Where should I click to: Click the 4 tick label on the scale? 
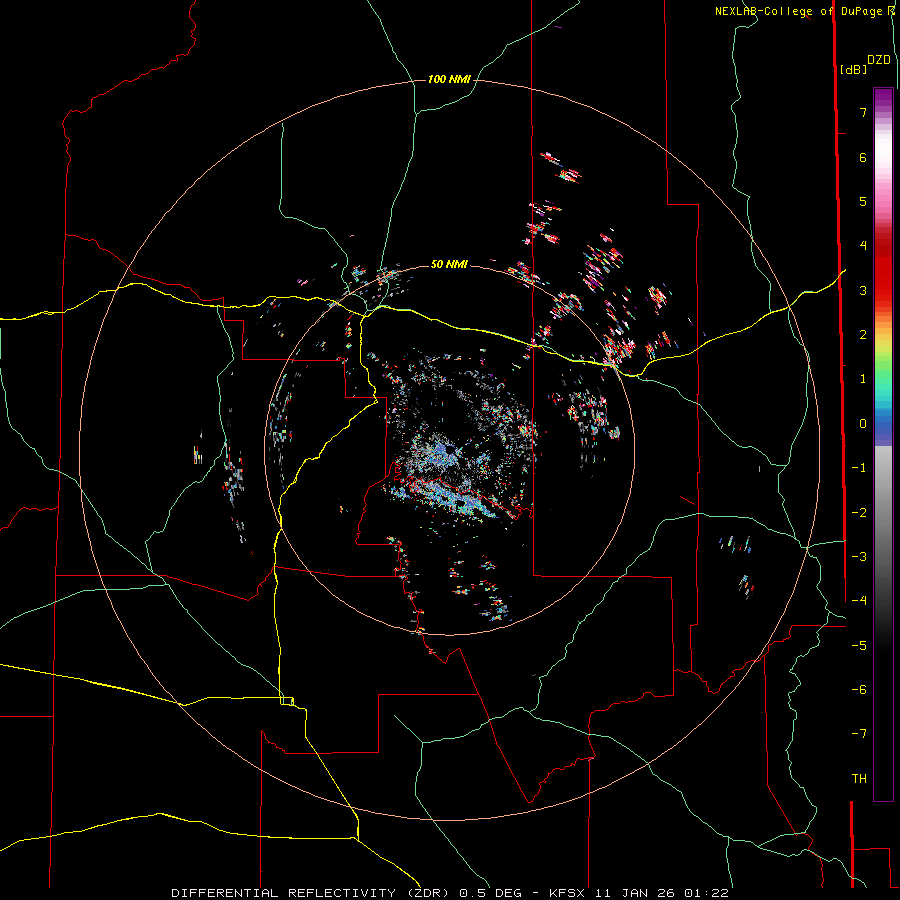(x=863, y=246)
